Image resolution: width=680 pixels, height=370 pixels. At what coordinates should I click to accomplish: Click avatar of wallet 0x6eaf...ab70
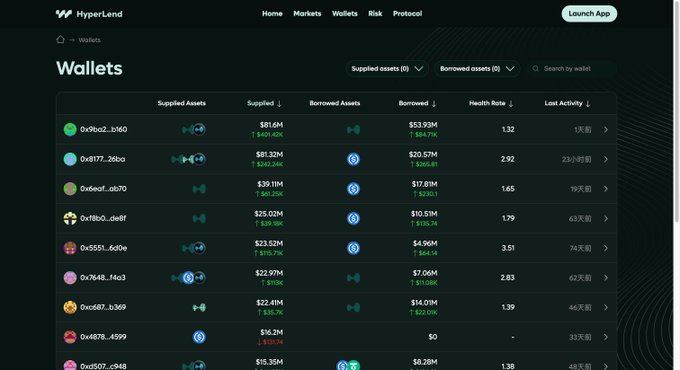(x=70, y=189)
